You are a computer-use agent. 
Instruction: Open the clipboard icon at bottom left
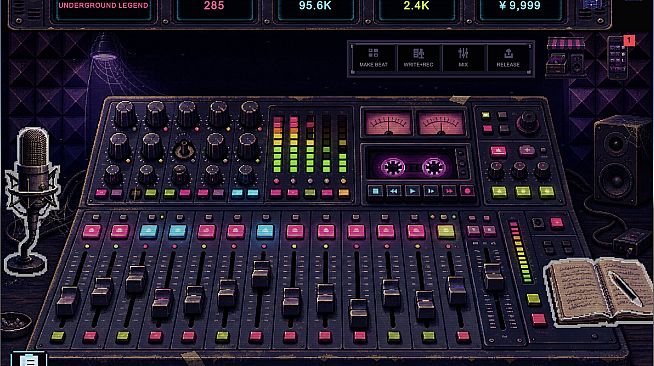29,359
